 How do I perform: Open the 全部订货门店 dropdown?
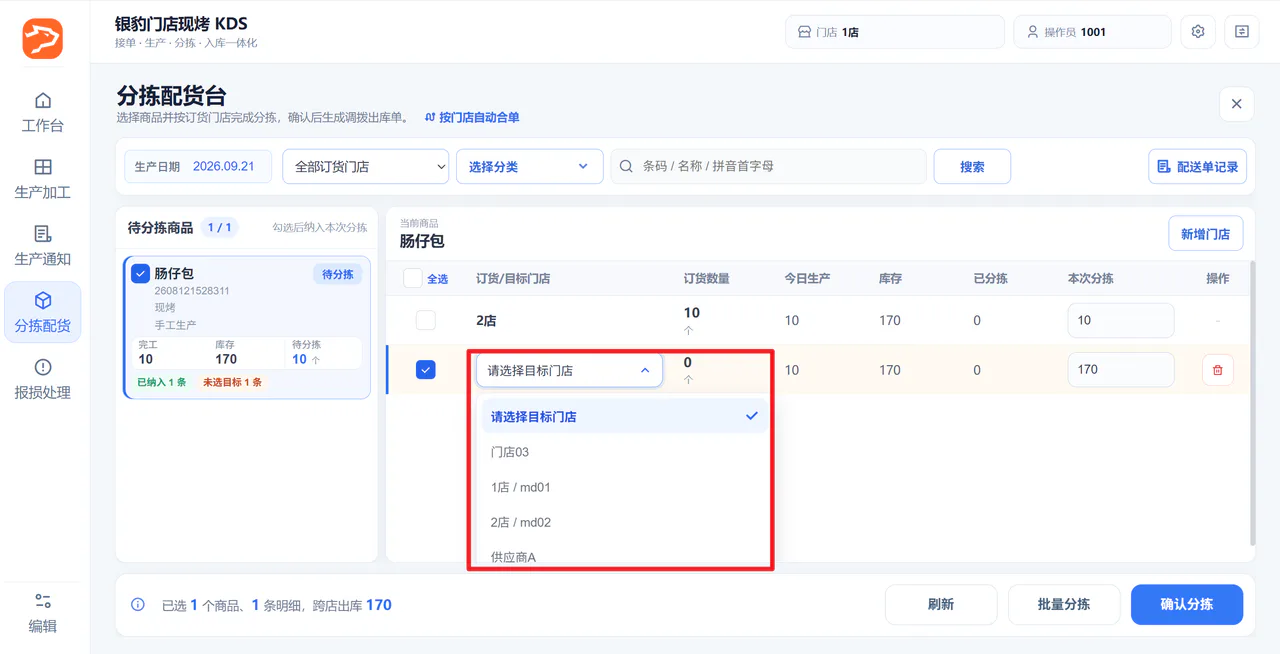[365, 167]
